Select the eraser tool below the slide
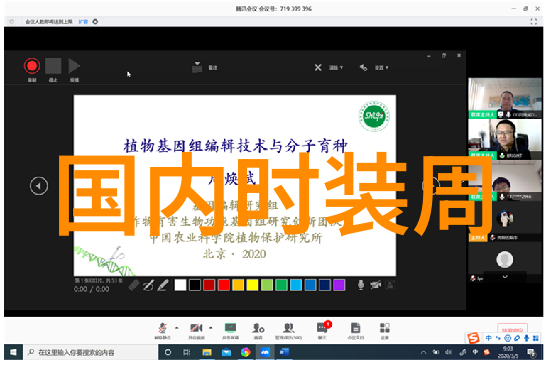This screenshot has width=550, height=367. pos(134,286)
